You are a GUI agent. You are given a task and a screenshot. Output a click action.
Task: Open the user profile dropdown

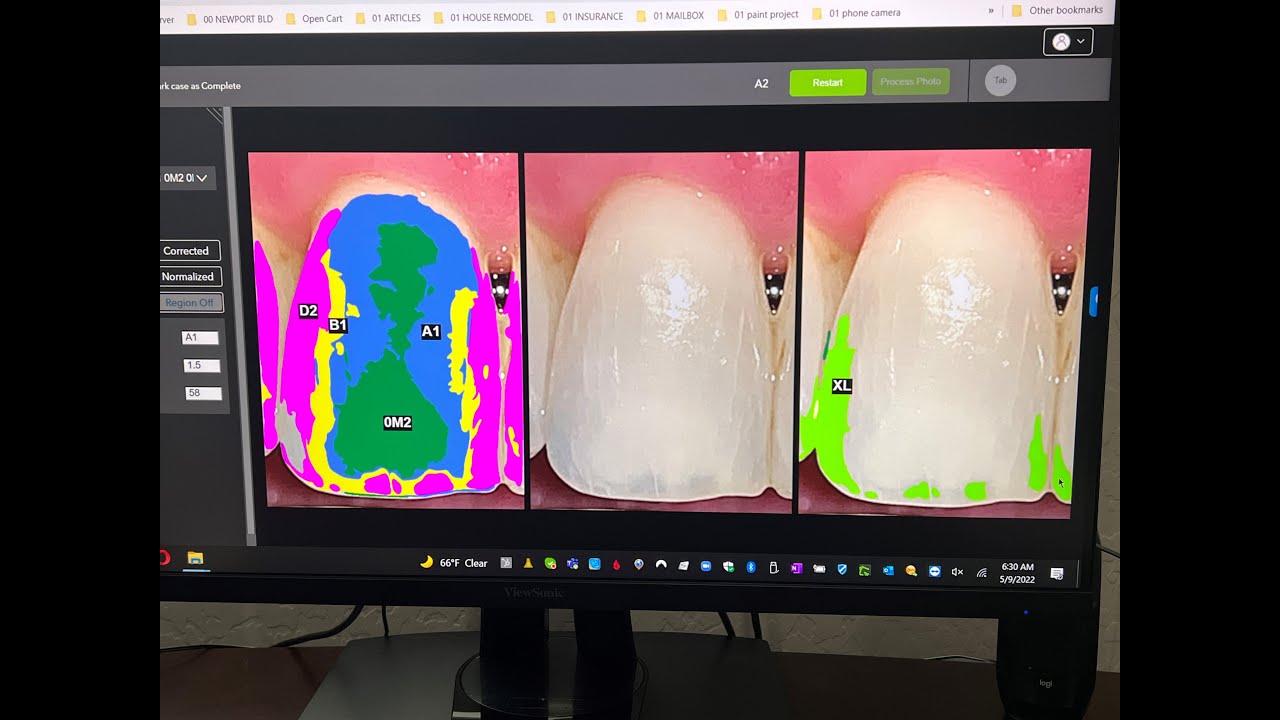click(x=1067, y=41)
